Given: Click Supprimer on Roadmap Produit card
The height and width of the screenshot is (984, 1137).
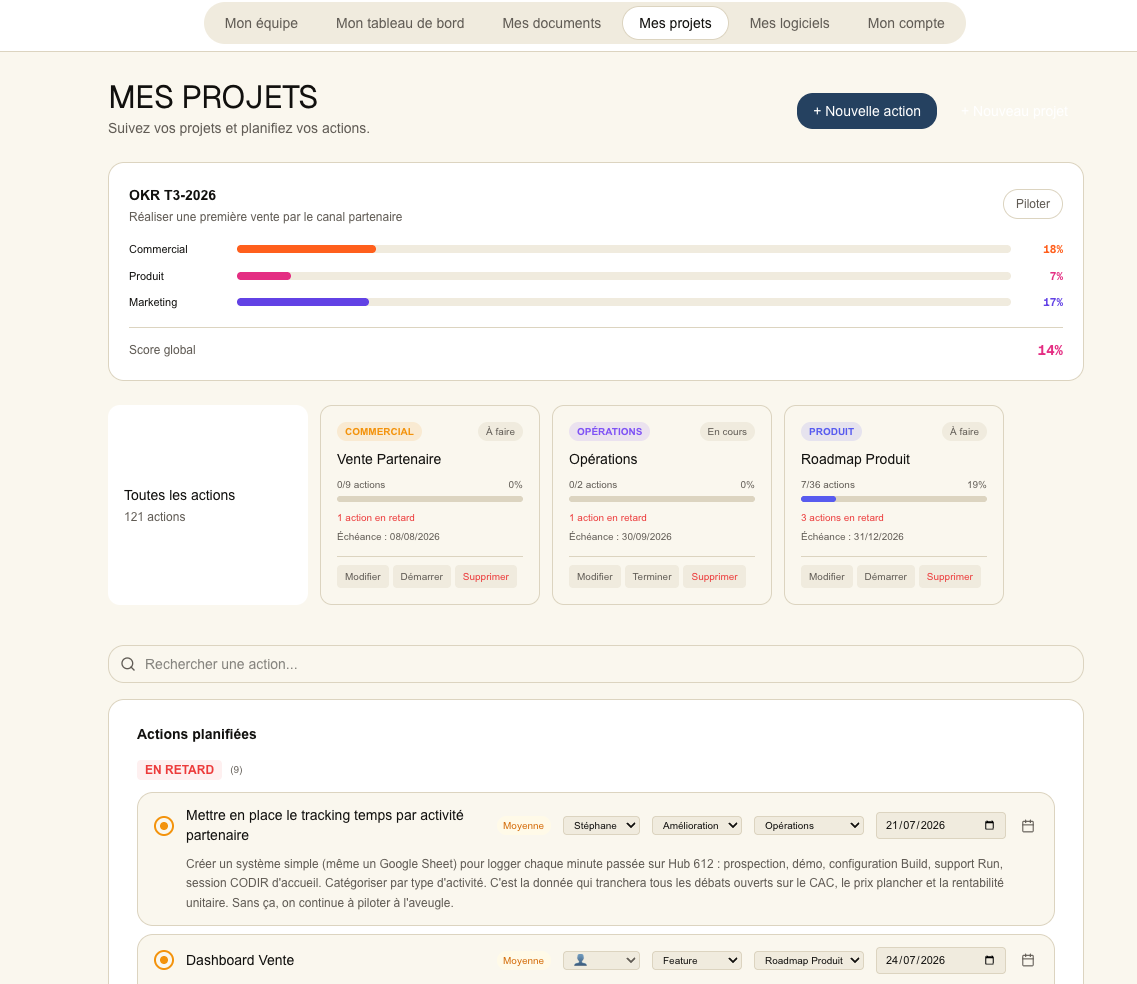Looking at the screenshot, I should (949, 576).
